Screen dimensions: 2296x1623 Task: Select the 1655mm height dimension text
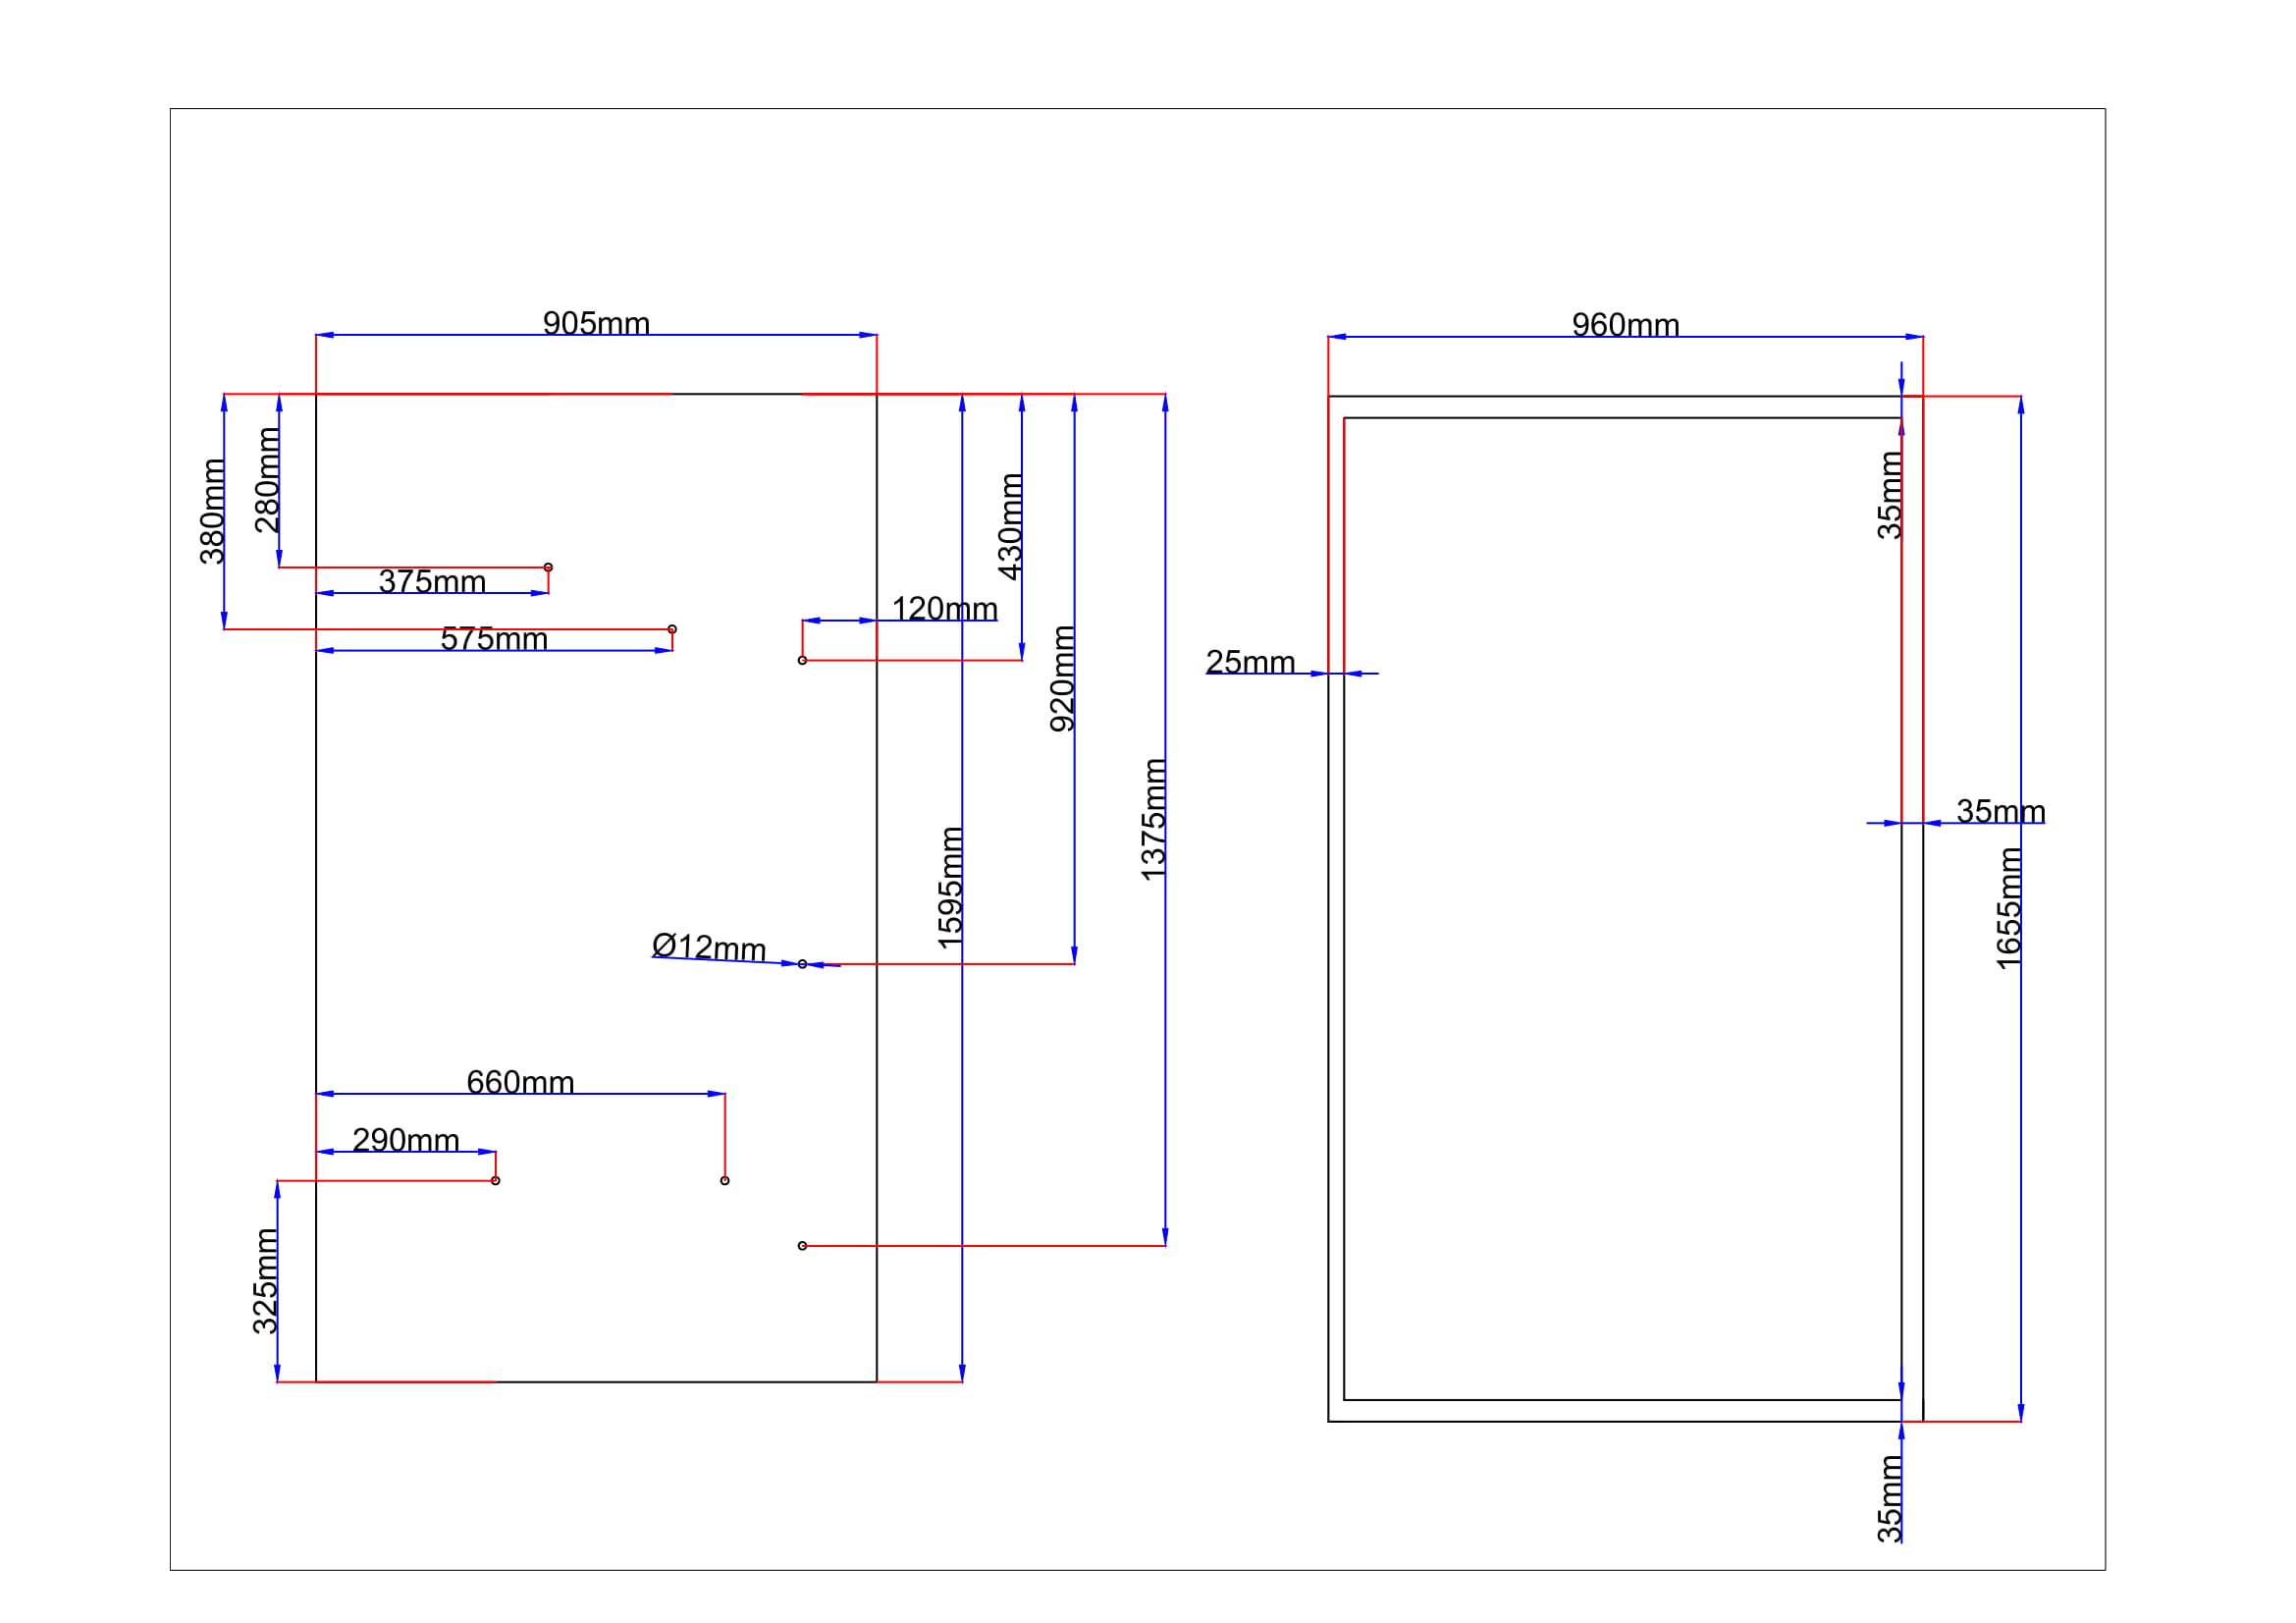(2008, 908)
